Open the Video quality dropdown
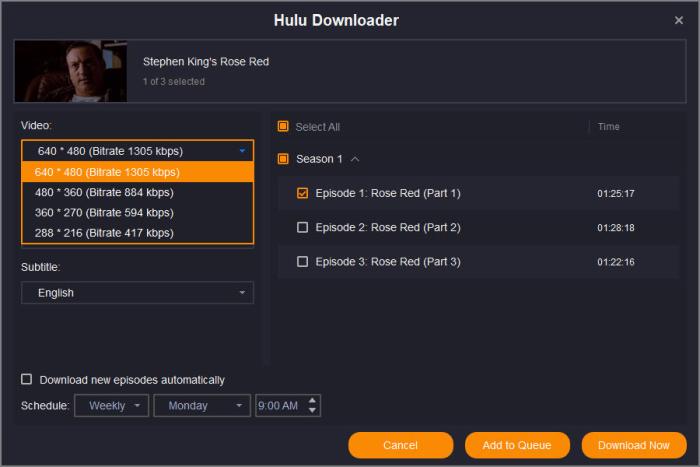Screen dimensions: 700x467 [x=138, y=151]
